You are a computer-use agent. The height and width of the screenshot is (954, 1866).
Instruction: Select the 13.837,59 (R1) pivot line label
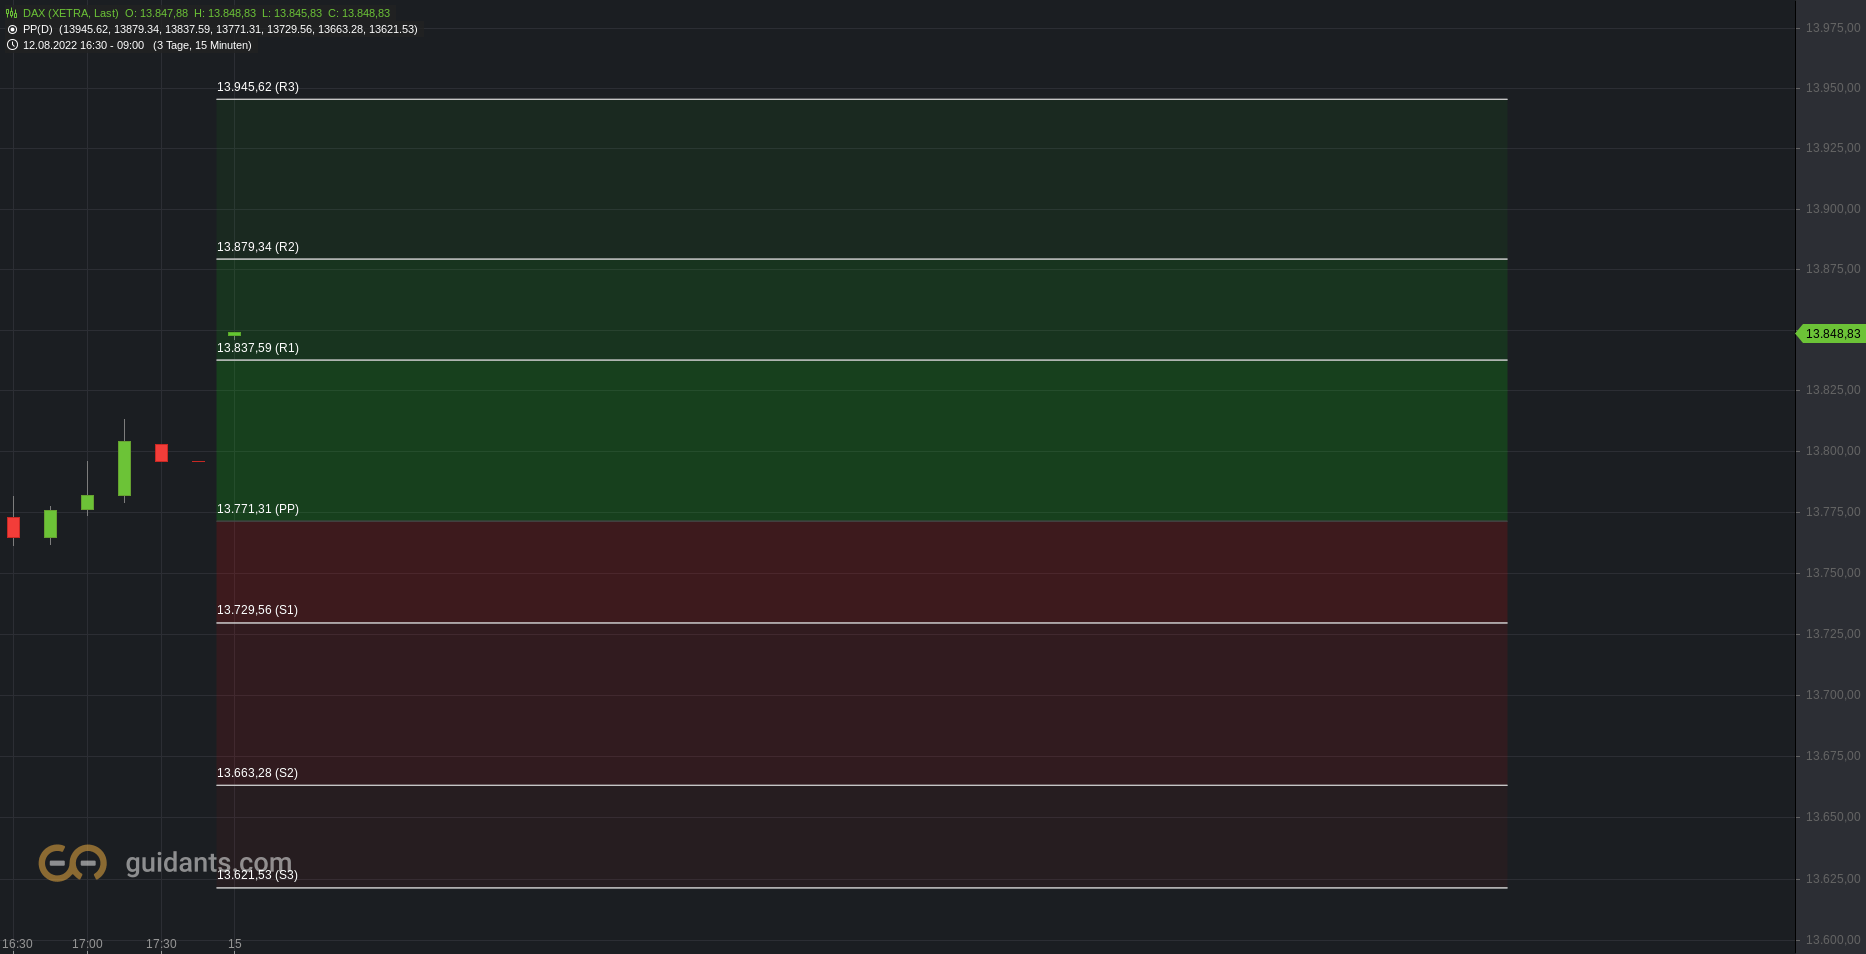tap(258, 348)
